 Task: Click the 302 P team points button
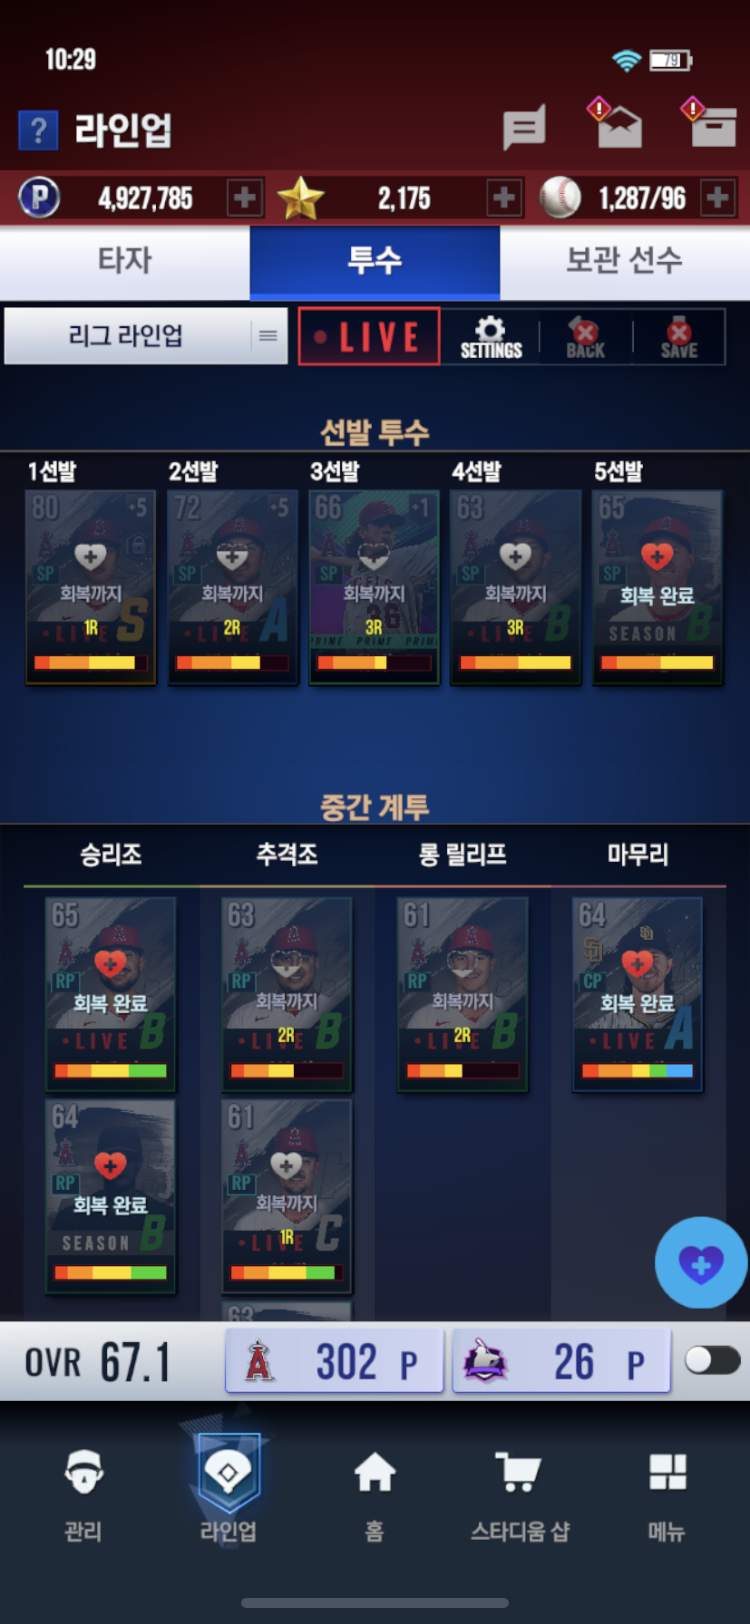(335, 1361)
